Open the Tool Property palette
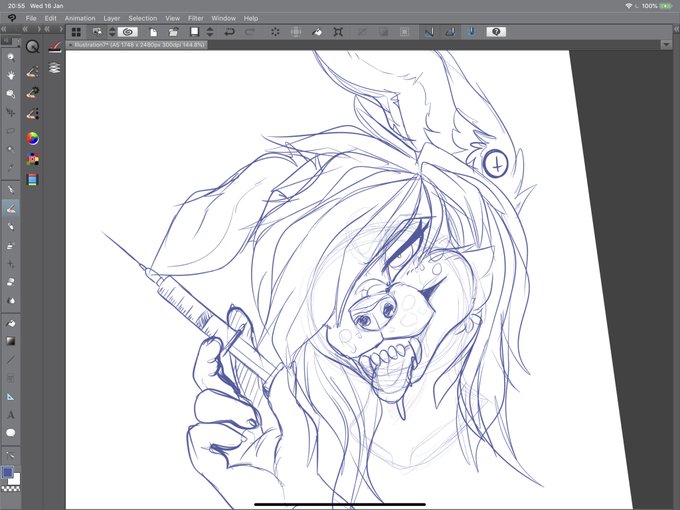The image size is (680, 510). pos(33,92)
